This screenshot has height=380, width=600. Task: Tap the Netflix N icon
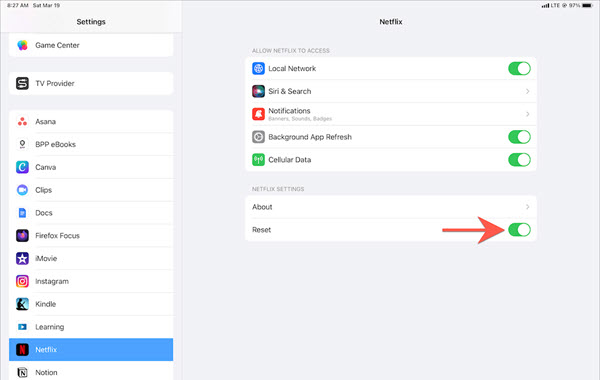(x=22, y=349)
